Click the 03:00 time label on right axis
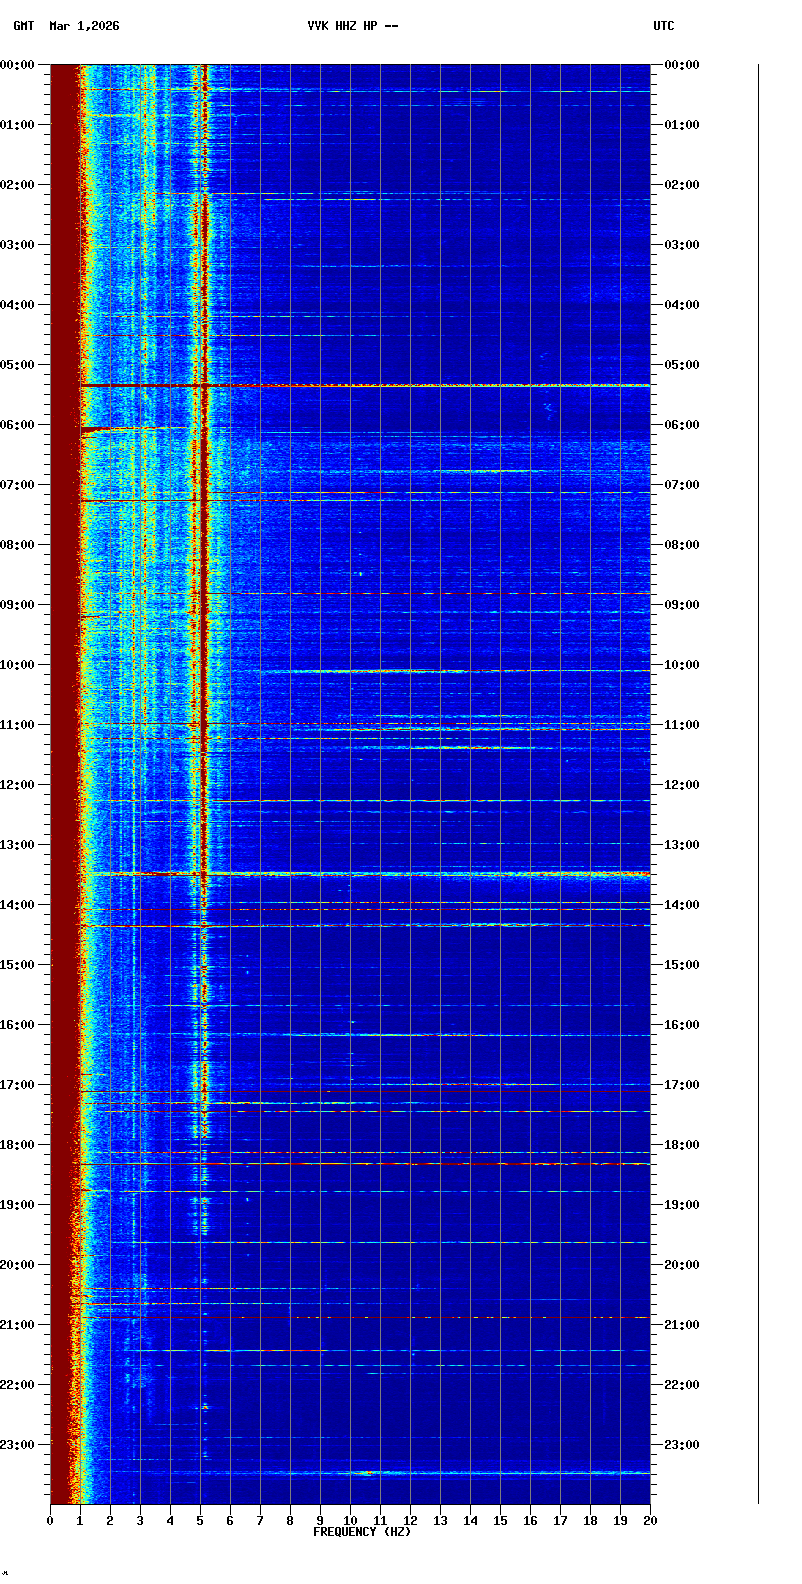 click(684, 245)
